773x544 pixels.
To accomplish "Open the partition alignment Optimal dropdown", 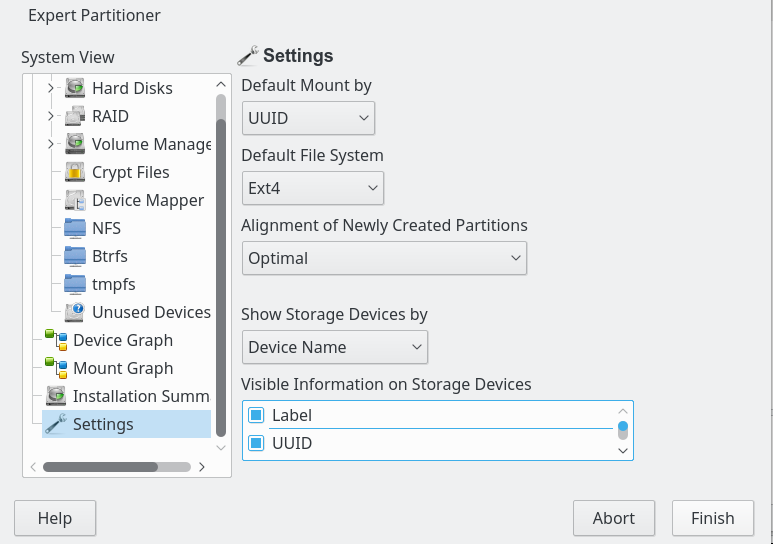I will click(x=384, y=258).
